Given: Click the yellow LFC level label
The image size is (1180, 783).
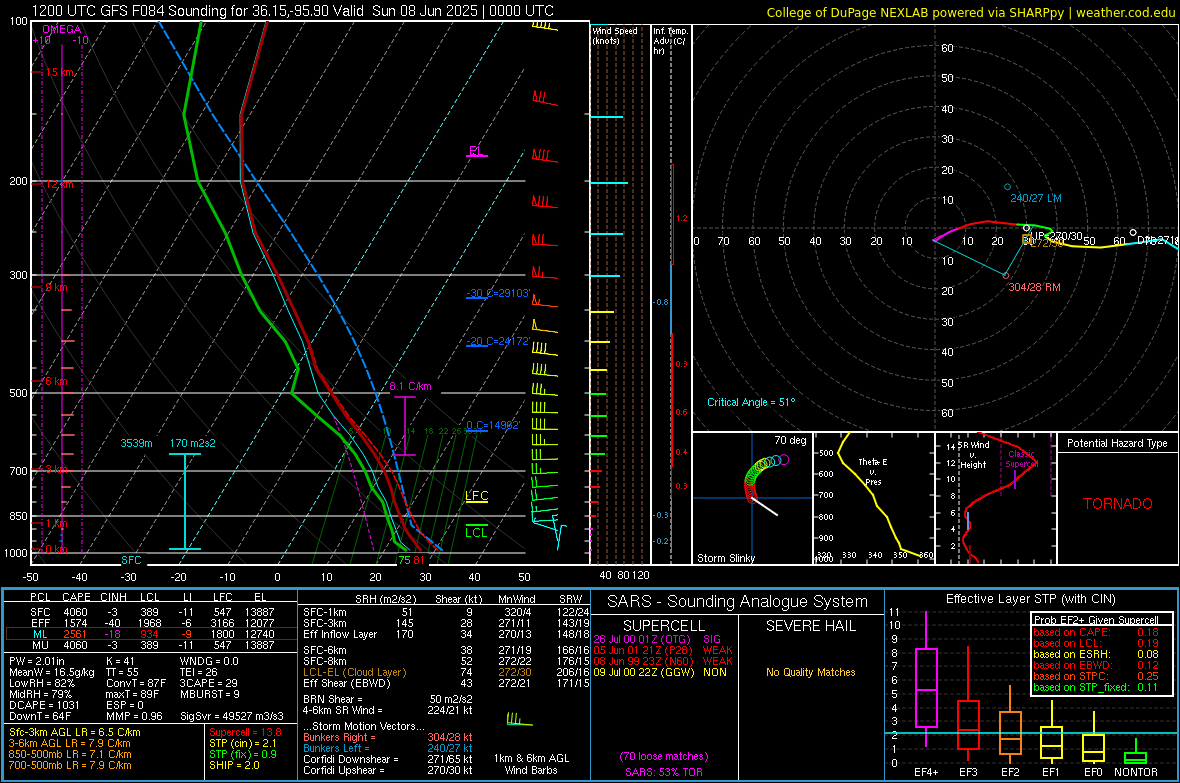Looking at the screenshot, I should pos(476,495).
